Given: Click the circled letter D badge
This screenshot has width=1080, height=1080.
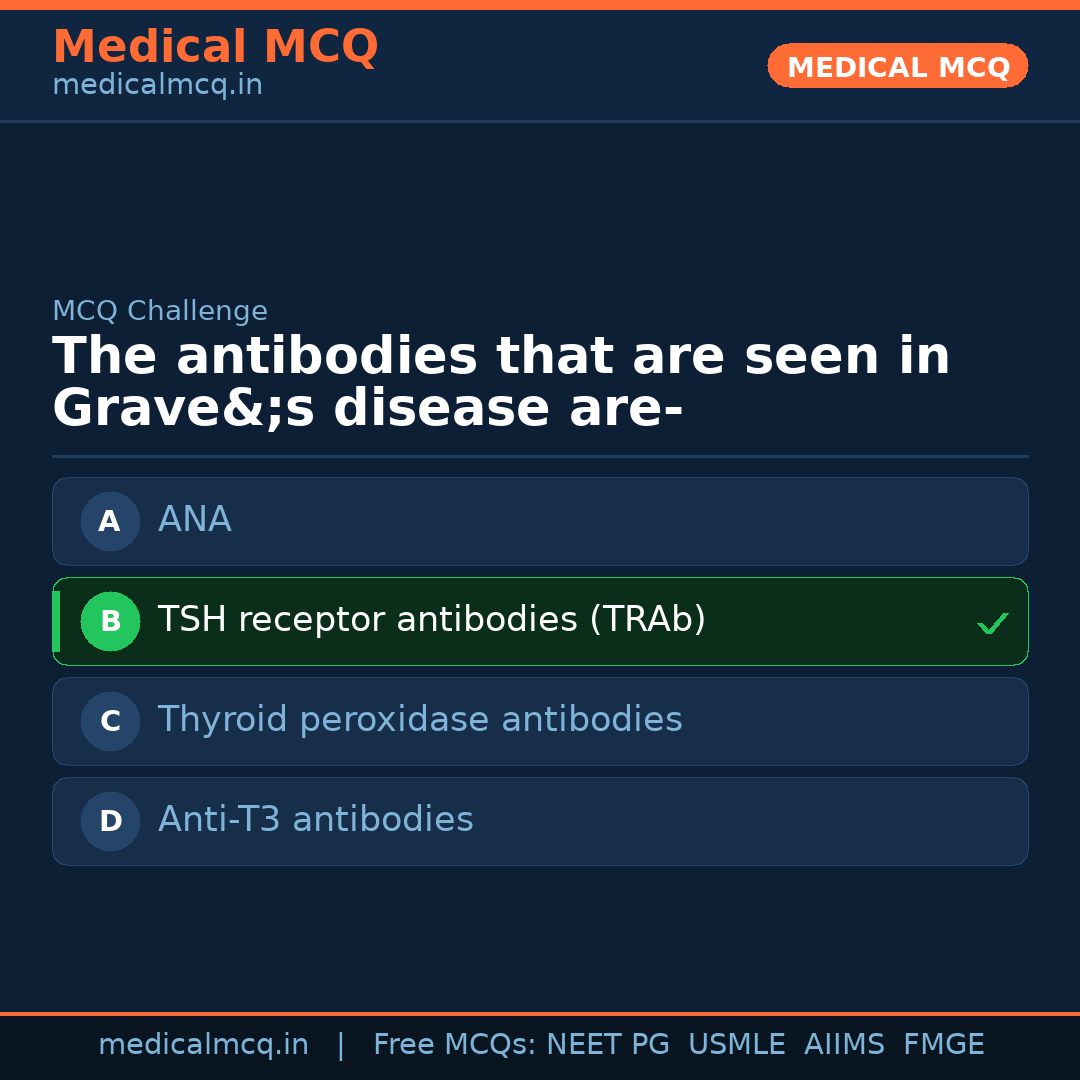Looking at the screenshot, I should [x=110, y=821].
